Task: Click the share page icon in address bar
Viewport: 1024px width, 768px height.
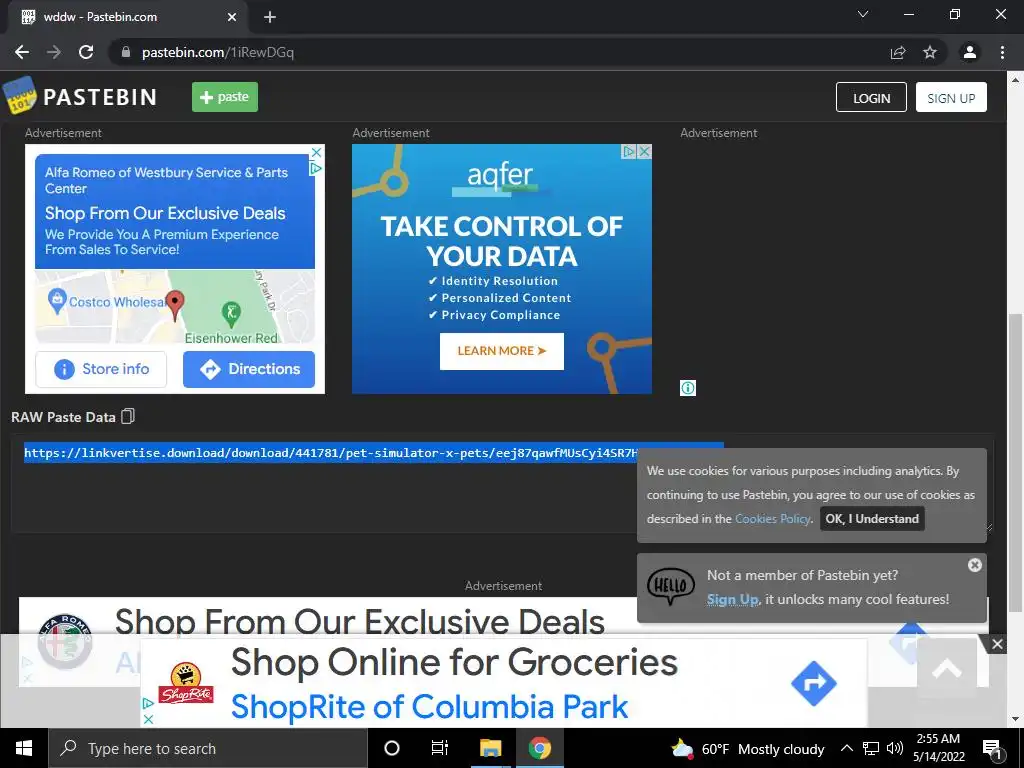Action: pos(898,52)
